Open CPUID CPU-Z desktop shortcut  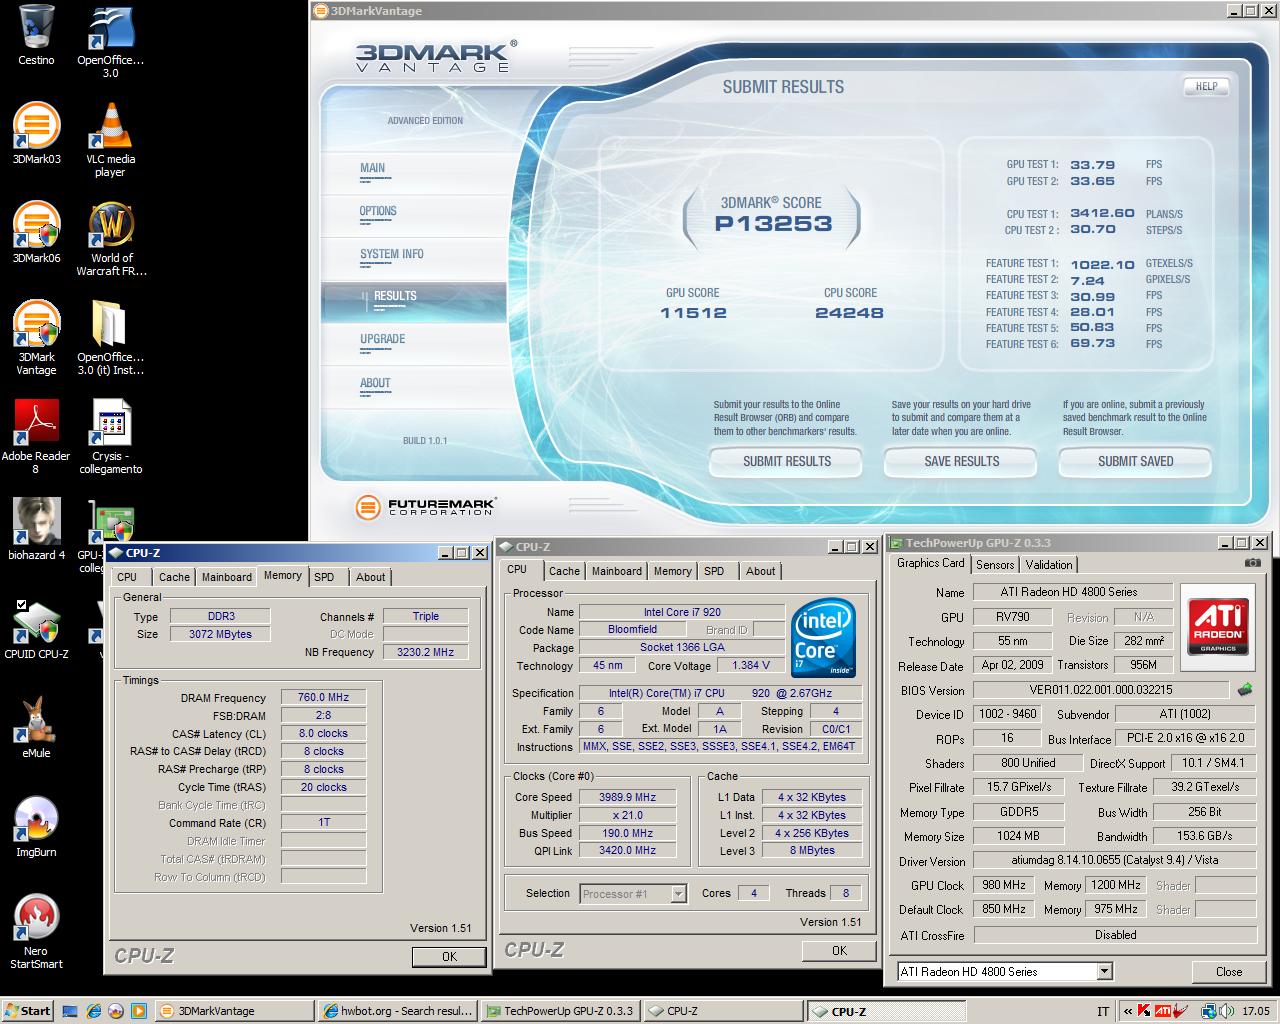(36, 630)
